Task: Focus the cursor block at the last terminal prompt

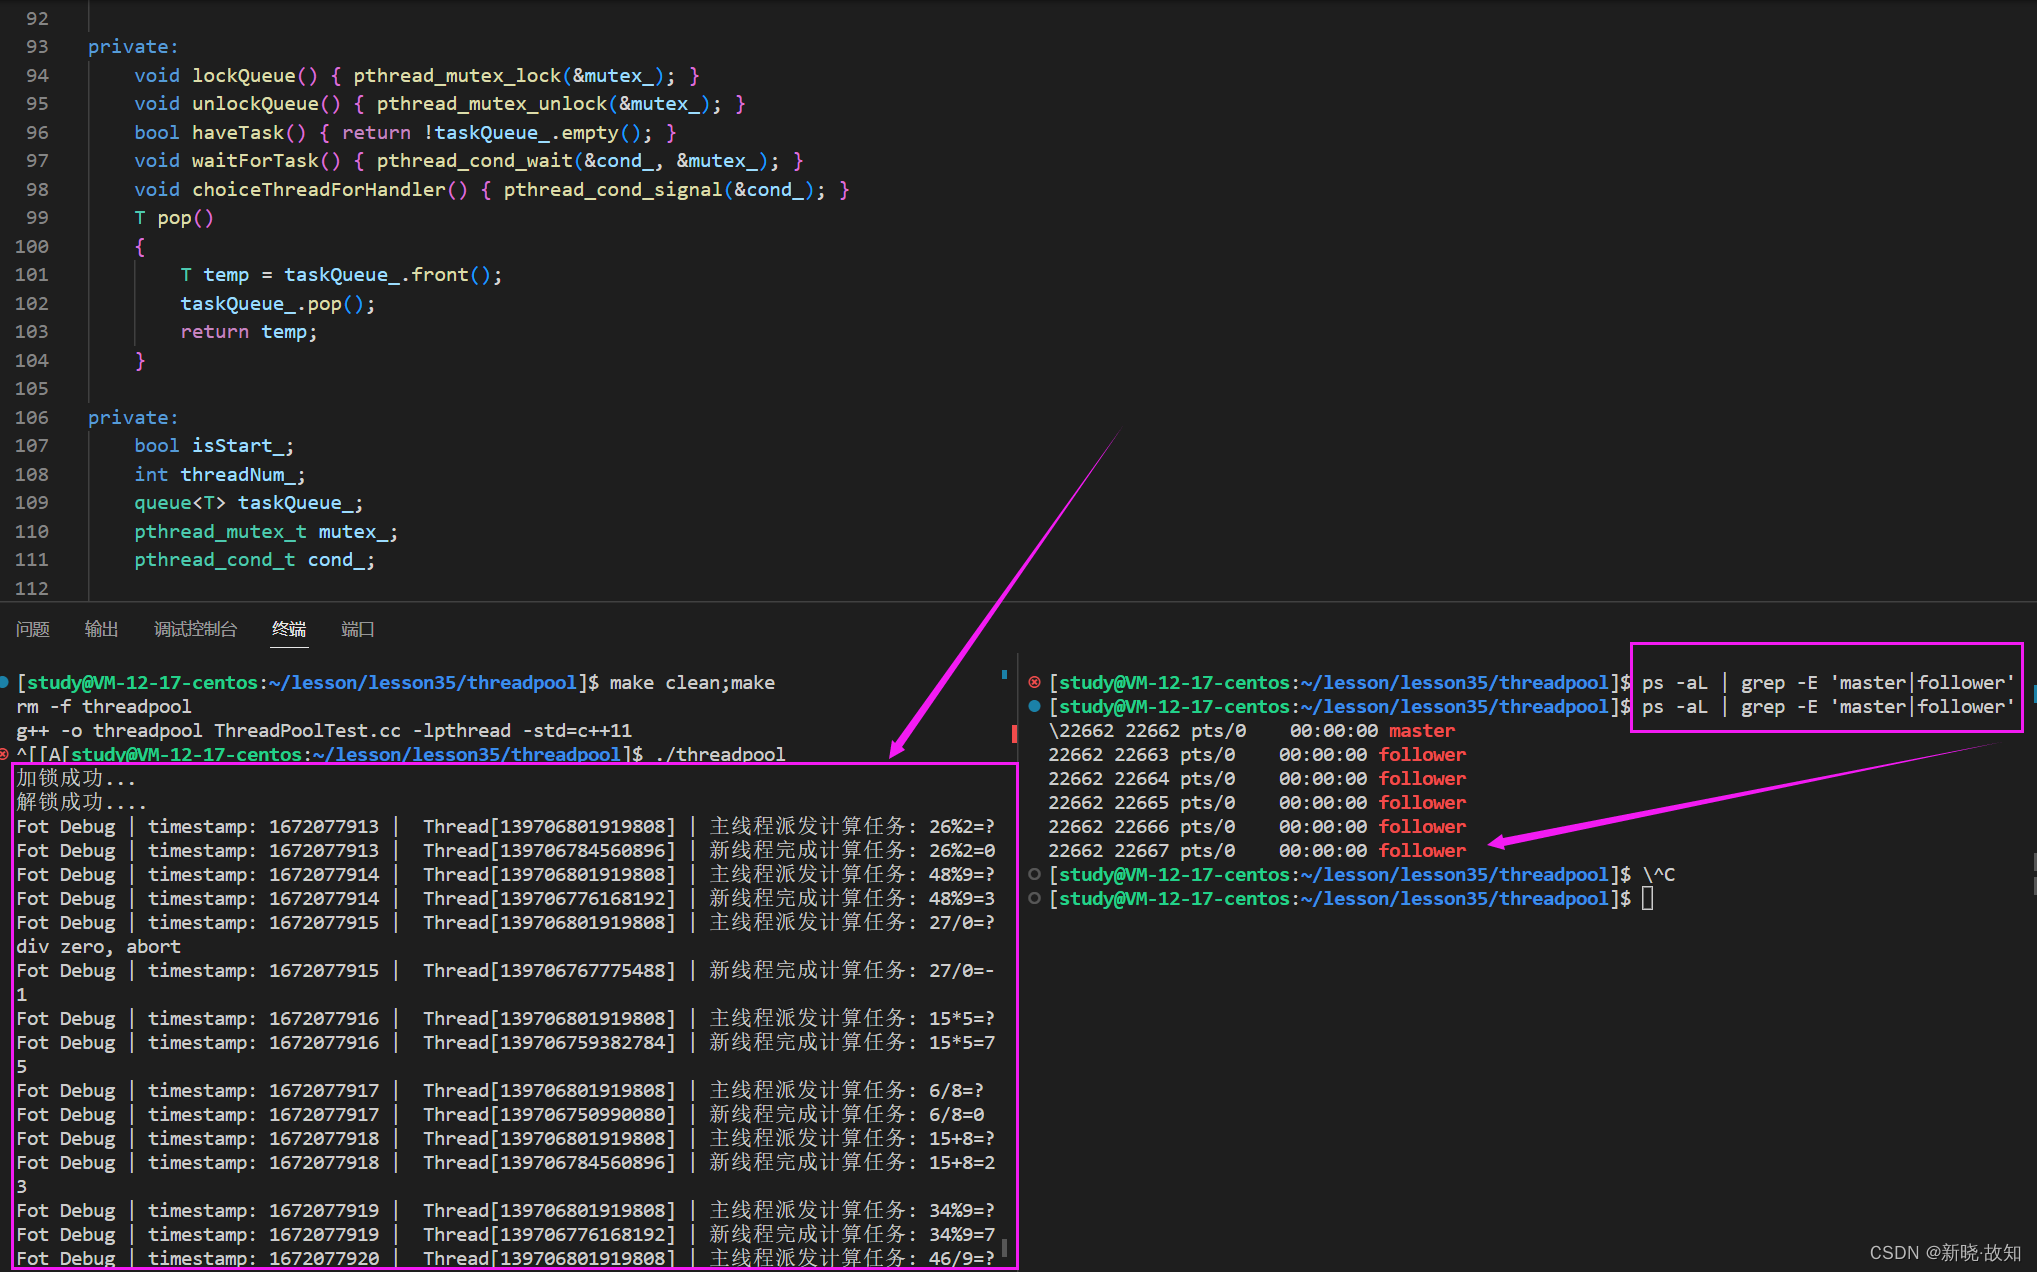Action: pyautogui.click(x=1648, y=898)
